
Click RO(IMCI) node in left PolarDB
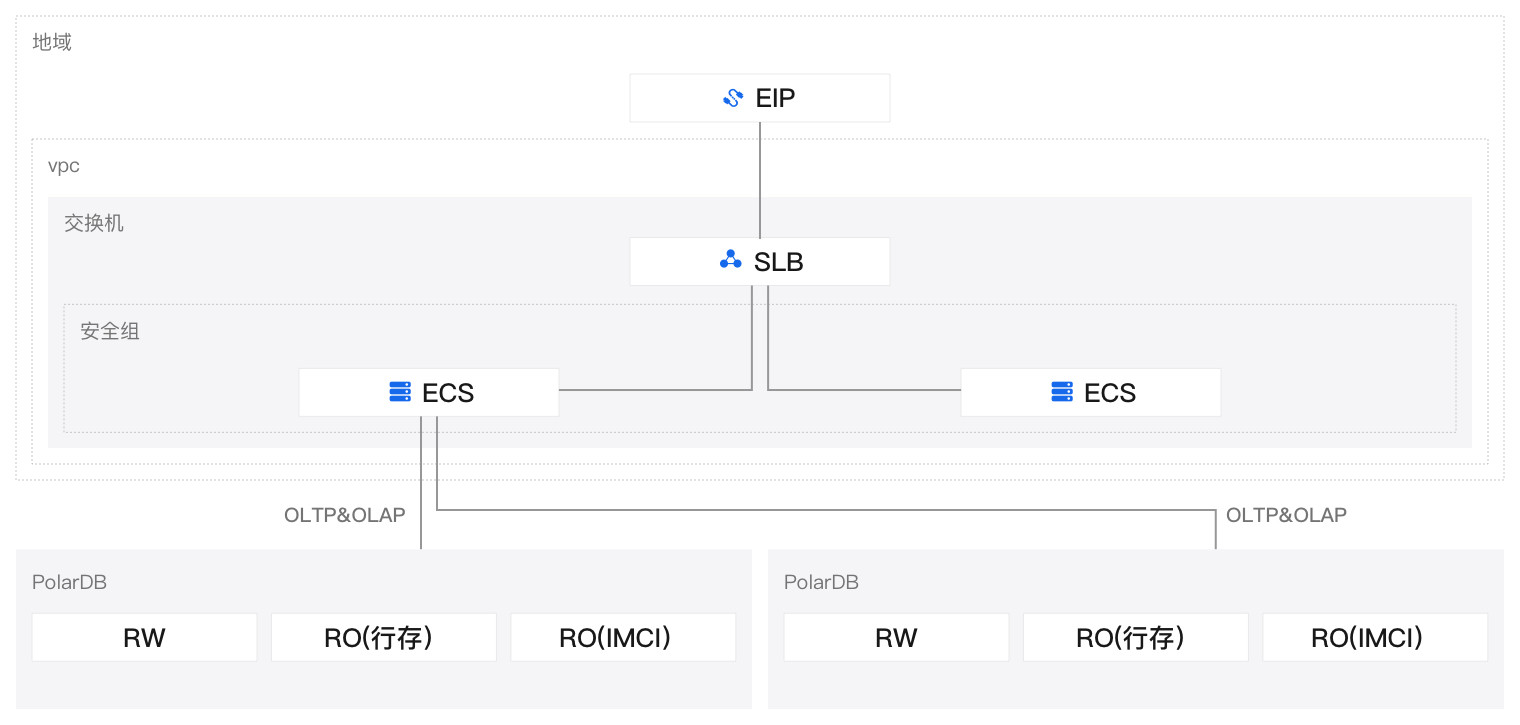(623, 638)
